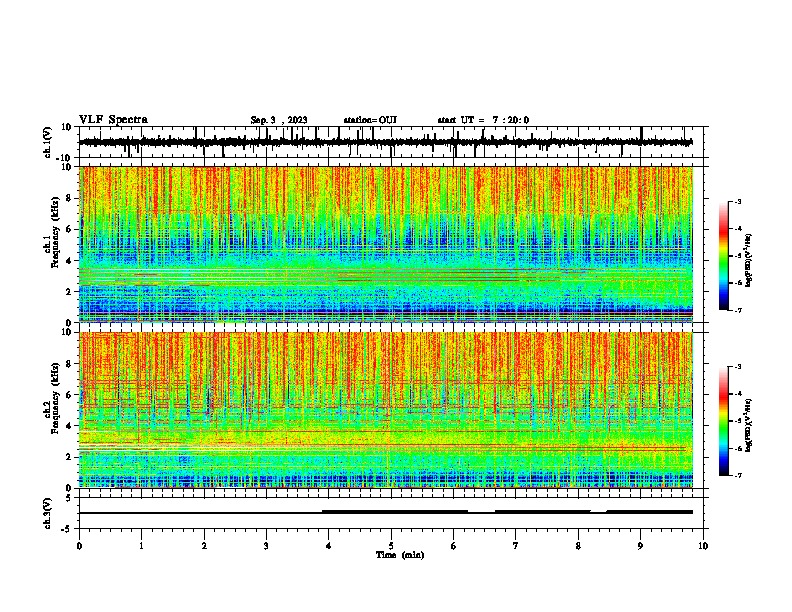Click the ch.2 color bar log(PSD) unit label

tap(749, 425)
